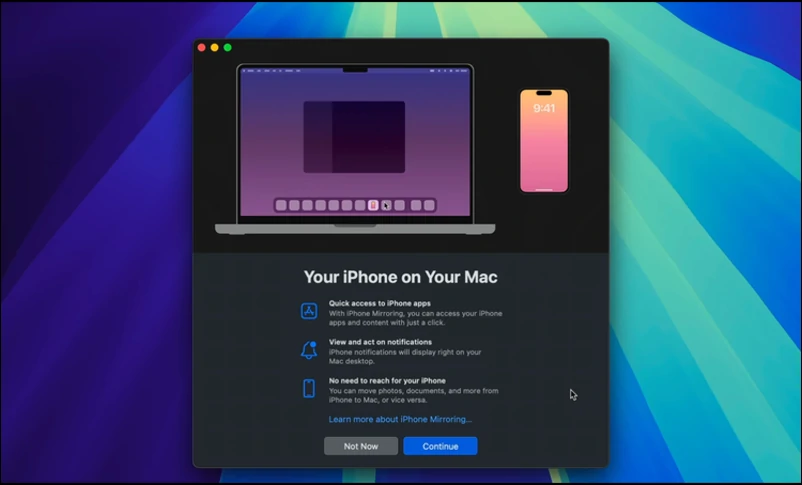The width and height of the screenshot is (802, 485).
Task: Click the highlighted dock icon in the MacBook illustration
Action: (373, 205)
